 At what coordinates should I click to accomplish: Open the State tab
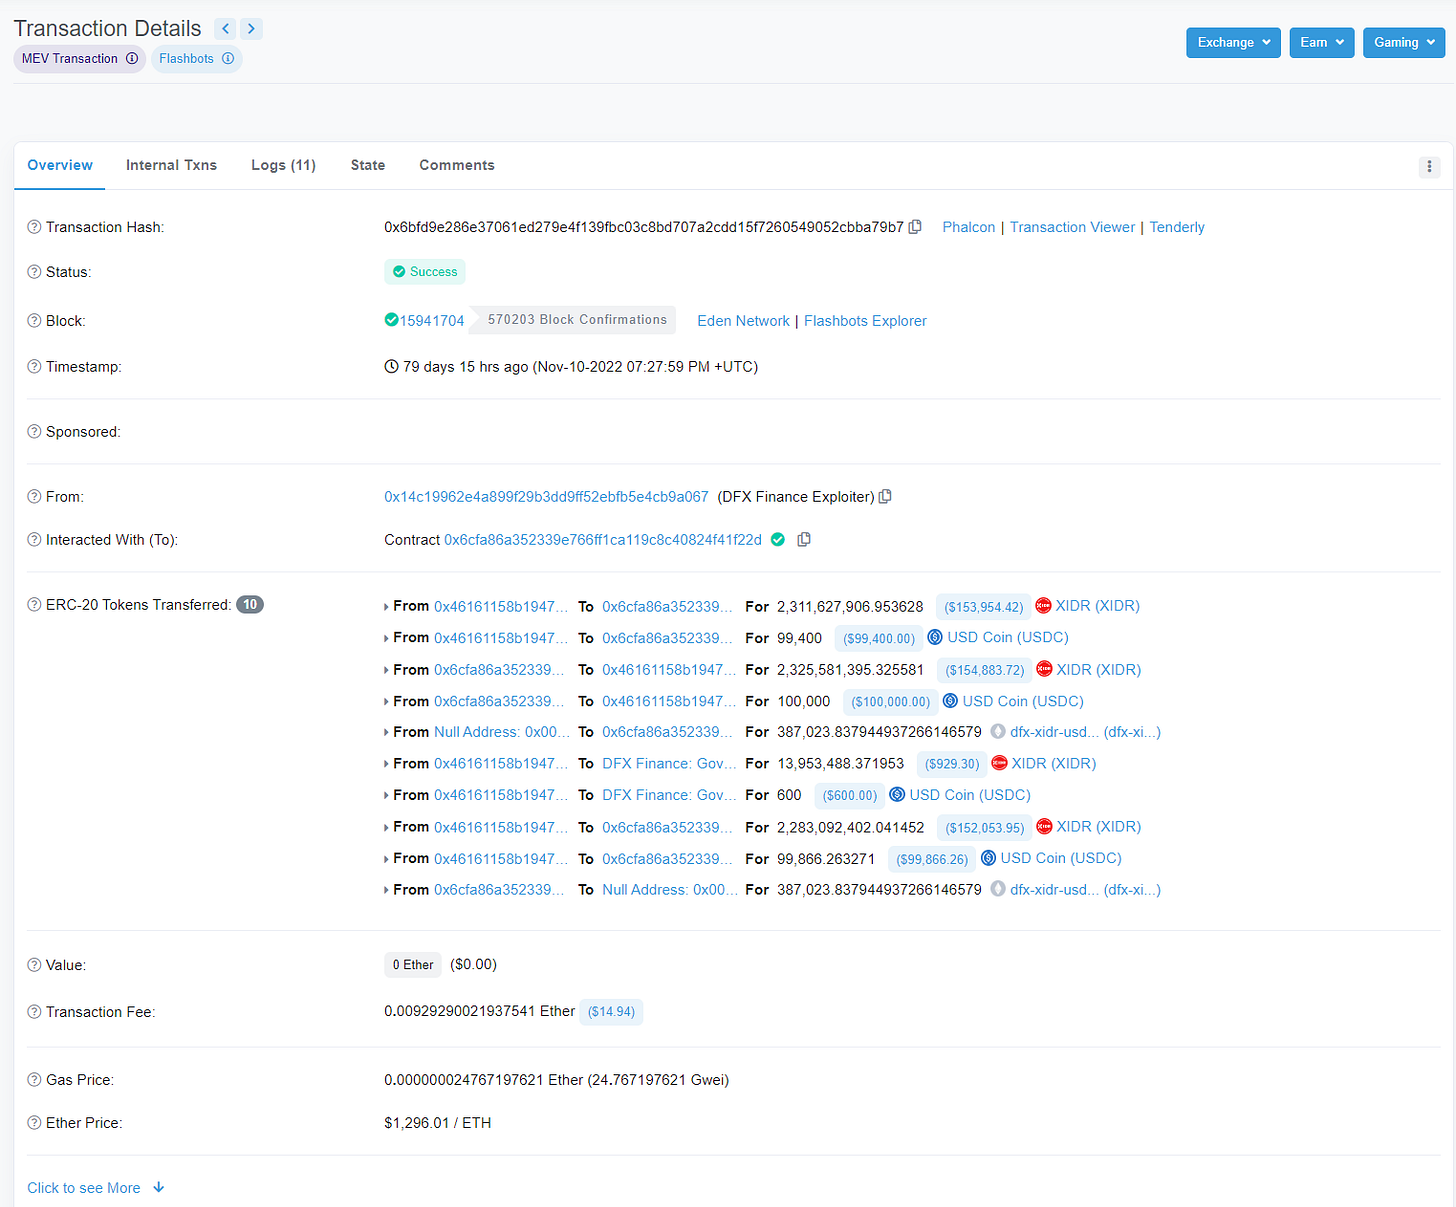click(367, 165)
